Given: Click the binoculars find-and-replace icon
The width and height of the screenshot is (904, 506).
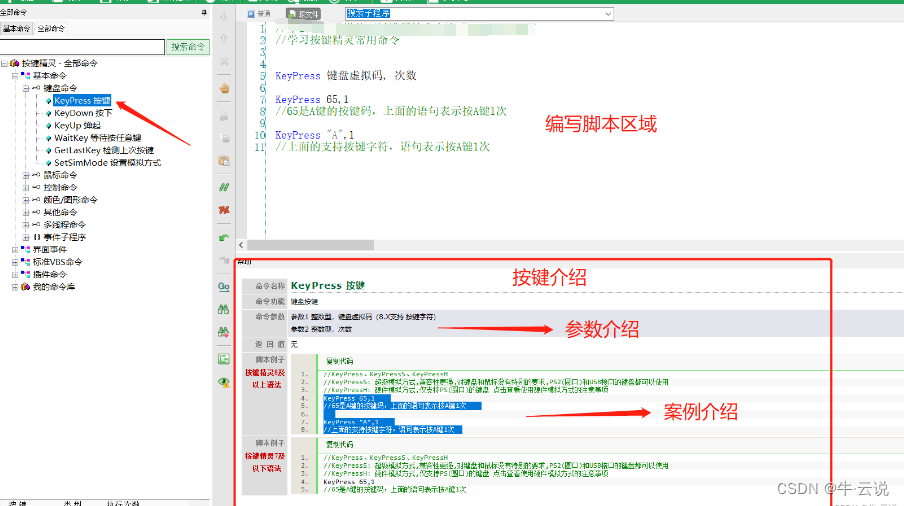Looking at the screenshot, I should (x=224, y=332).
